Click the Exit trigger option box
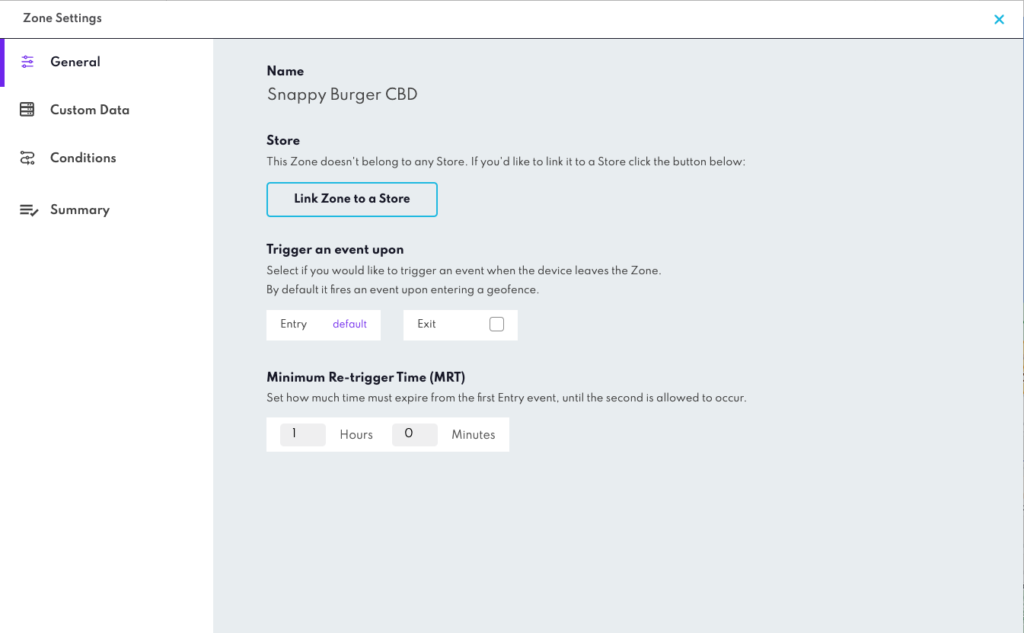This screenshot has height=633, width=1024. pos(460,325)
